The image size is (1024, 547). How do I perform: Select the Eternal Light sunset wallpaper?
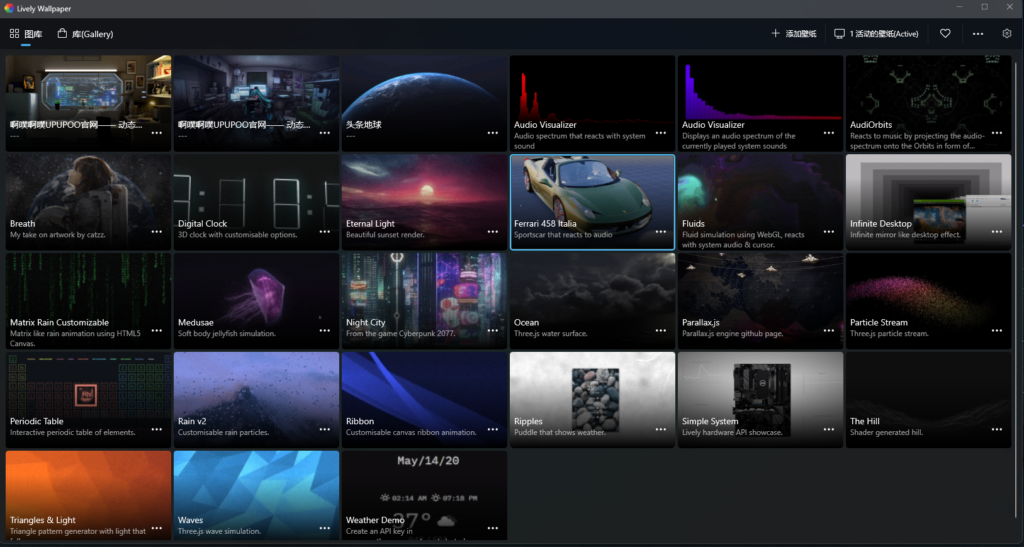coord(424,202)
